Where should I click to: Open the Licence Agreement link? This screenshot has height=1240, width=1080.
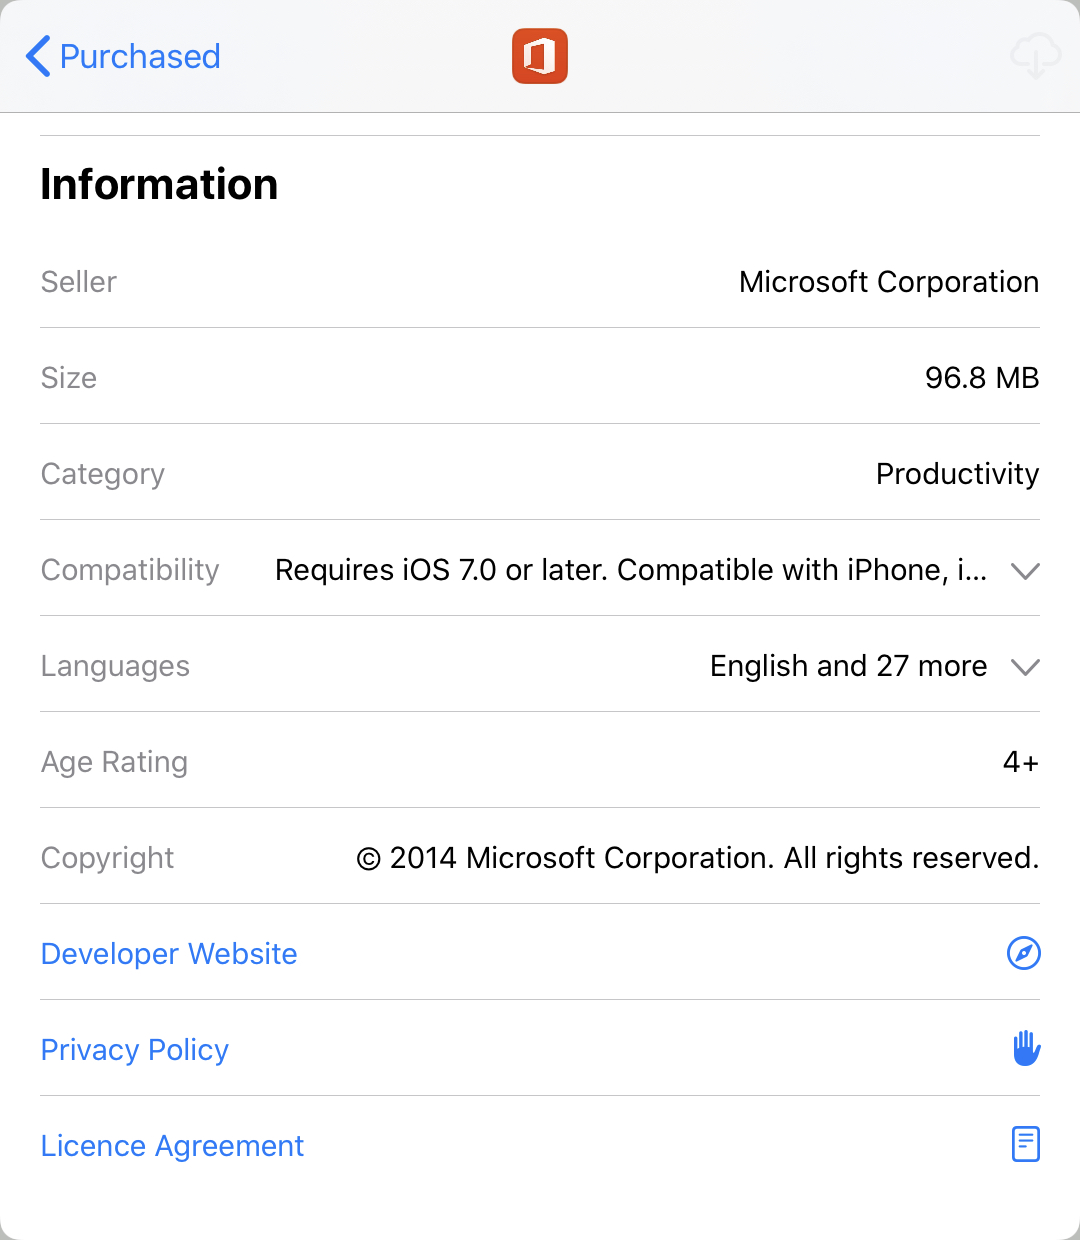pos(172,1145)
